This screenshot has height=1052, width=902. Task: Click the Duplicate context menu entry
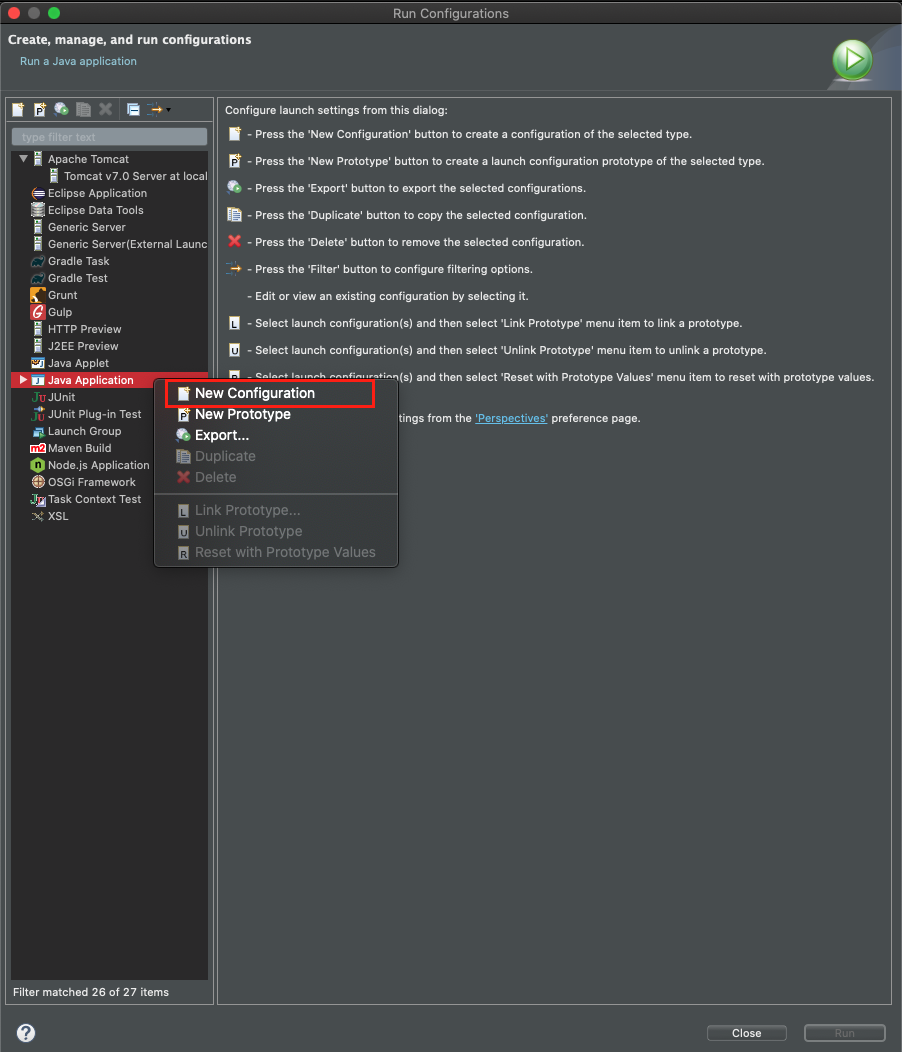(x=276, y=456)
